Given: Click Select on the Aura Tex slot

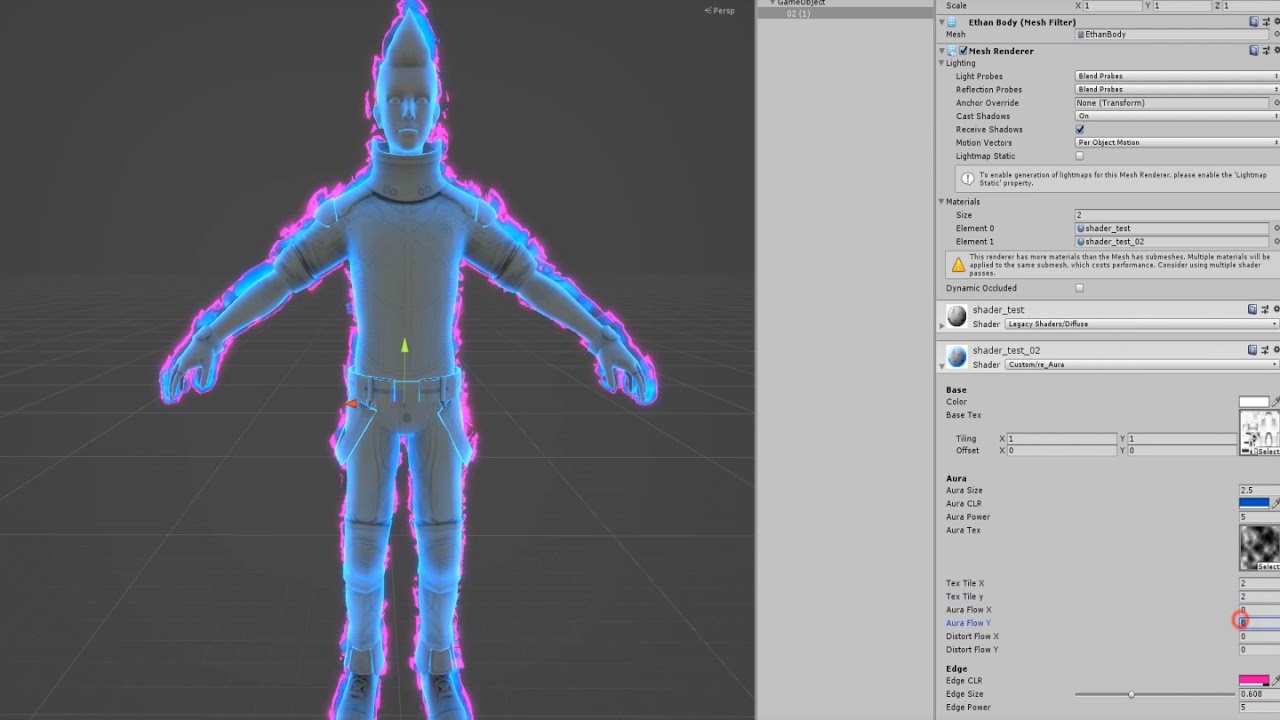Looking at the screenshot, I should click(1268, 566).
